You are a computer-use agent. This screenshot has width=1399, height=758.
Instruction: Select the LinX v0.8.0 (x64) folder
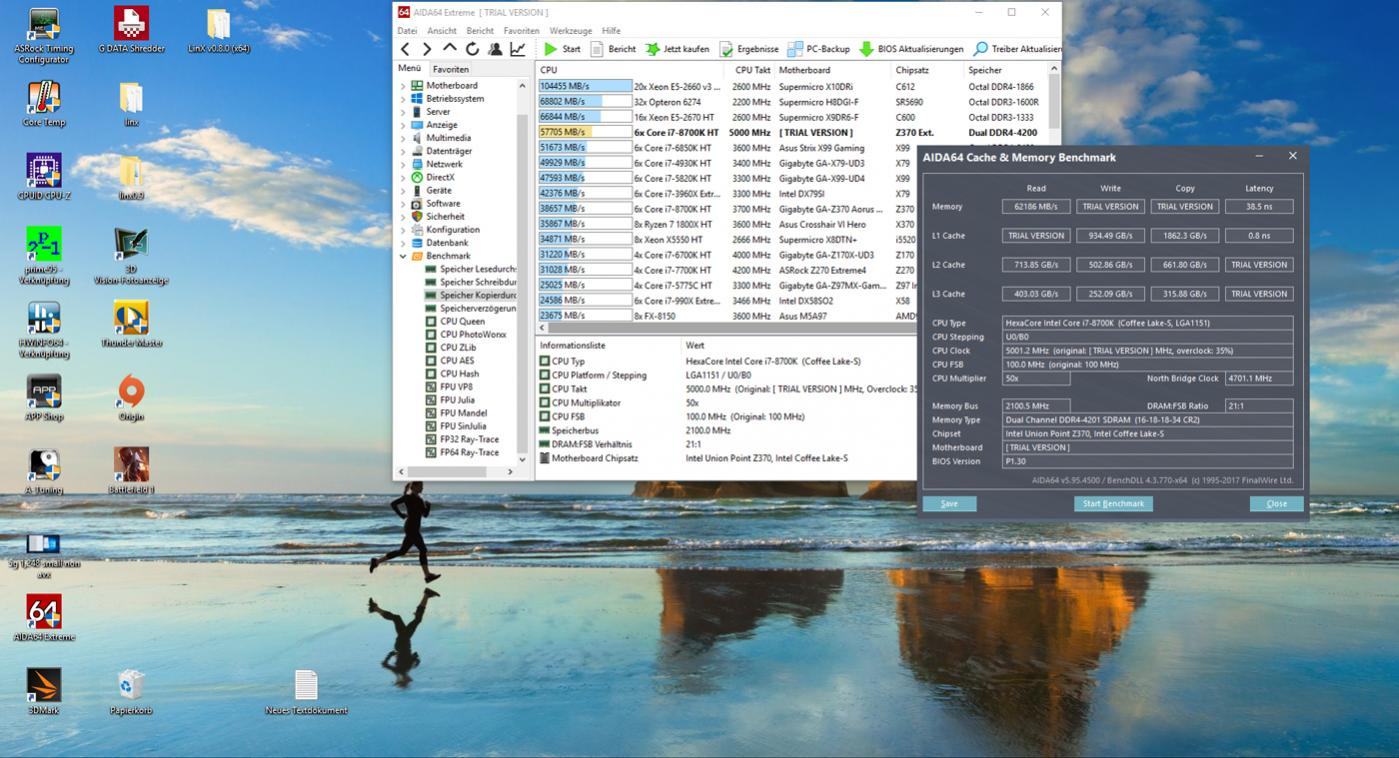218,30
